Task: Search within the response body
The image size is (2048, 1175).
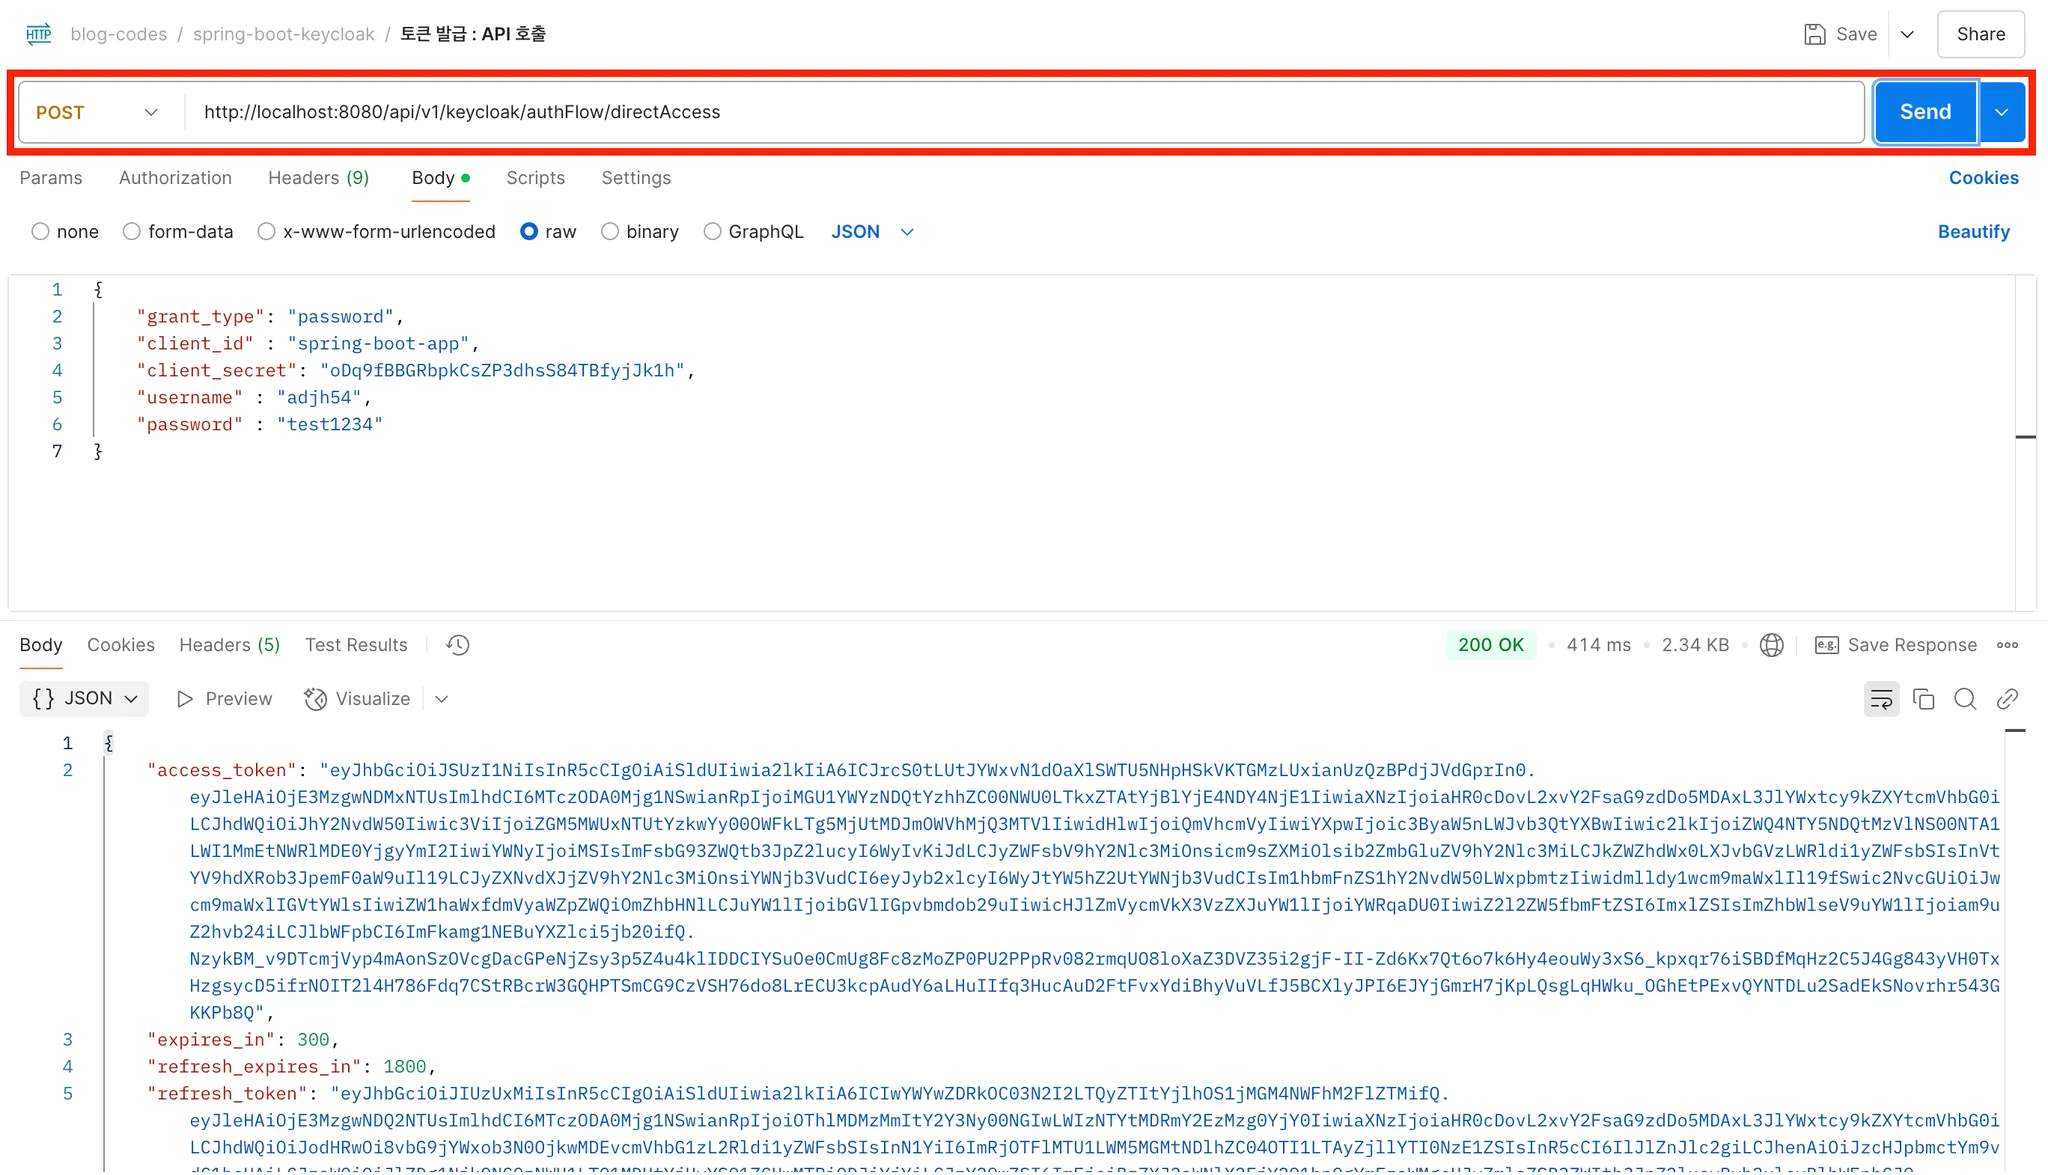Action: pyautogui.click(x=1965, y=699)
